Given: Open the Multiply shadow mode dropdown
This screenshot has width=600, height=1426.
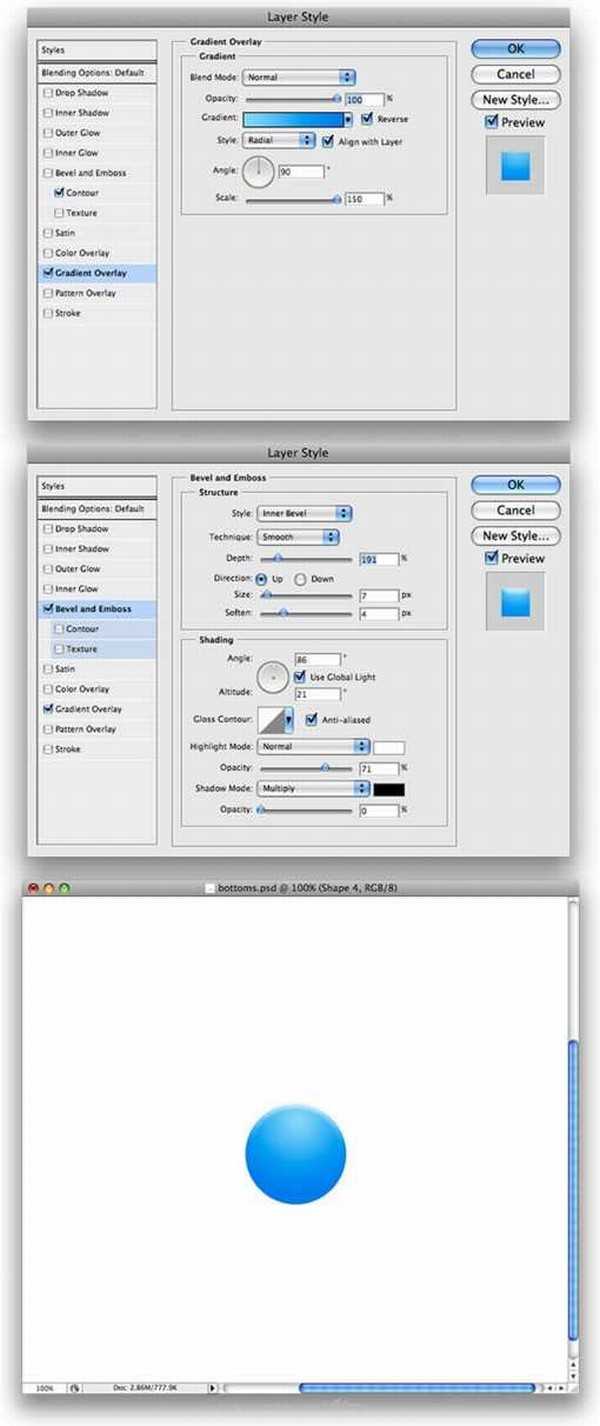Looking at the screenshot, I should coord(313,789).
